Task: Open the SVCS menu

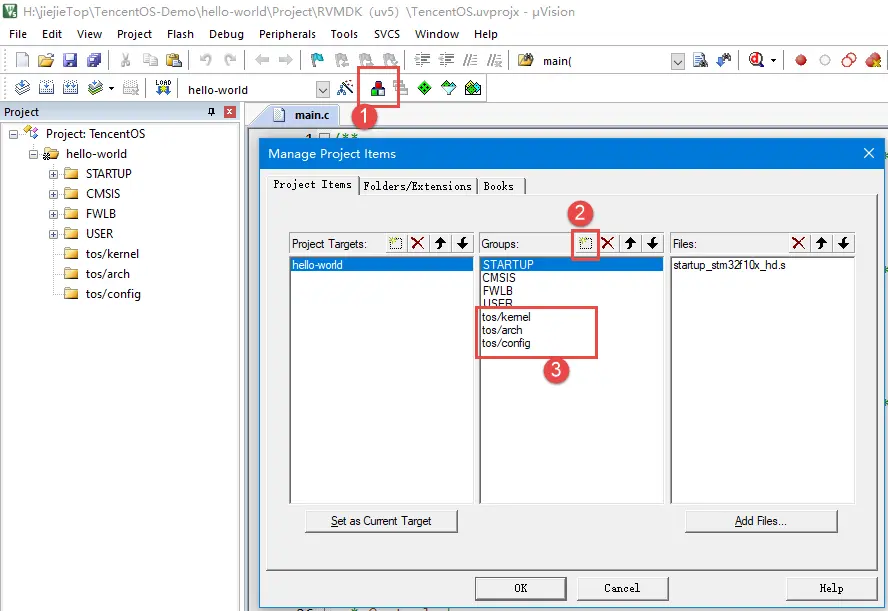Action: [x=387, y=34]
